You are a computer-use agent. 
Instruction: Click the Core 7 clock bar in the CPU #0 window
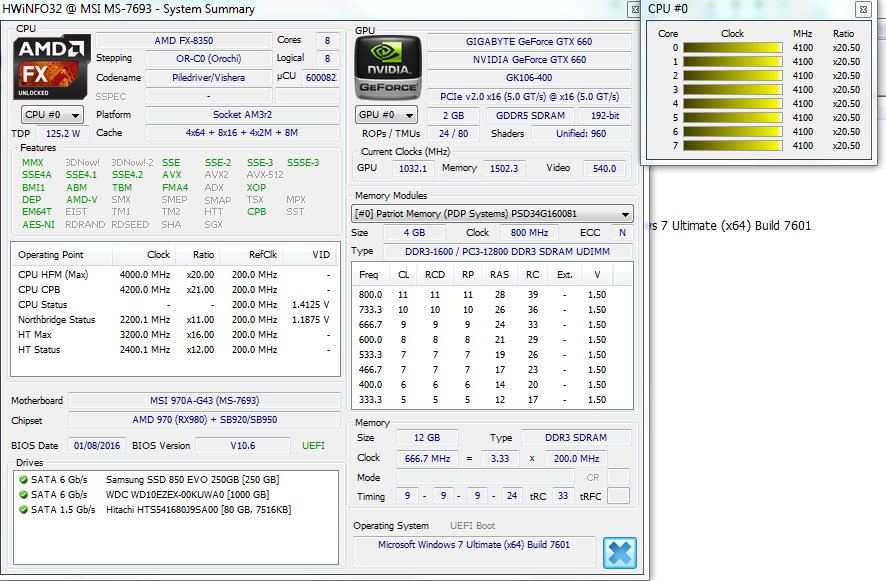(733, 146)
